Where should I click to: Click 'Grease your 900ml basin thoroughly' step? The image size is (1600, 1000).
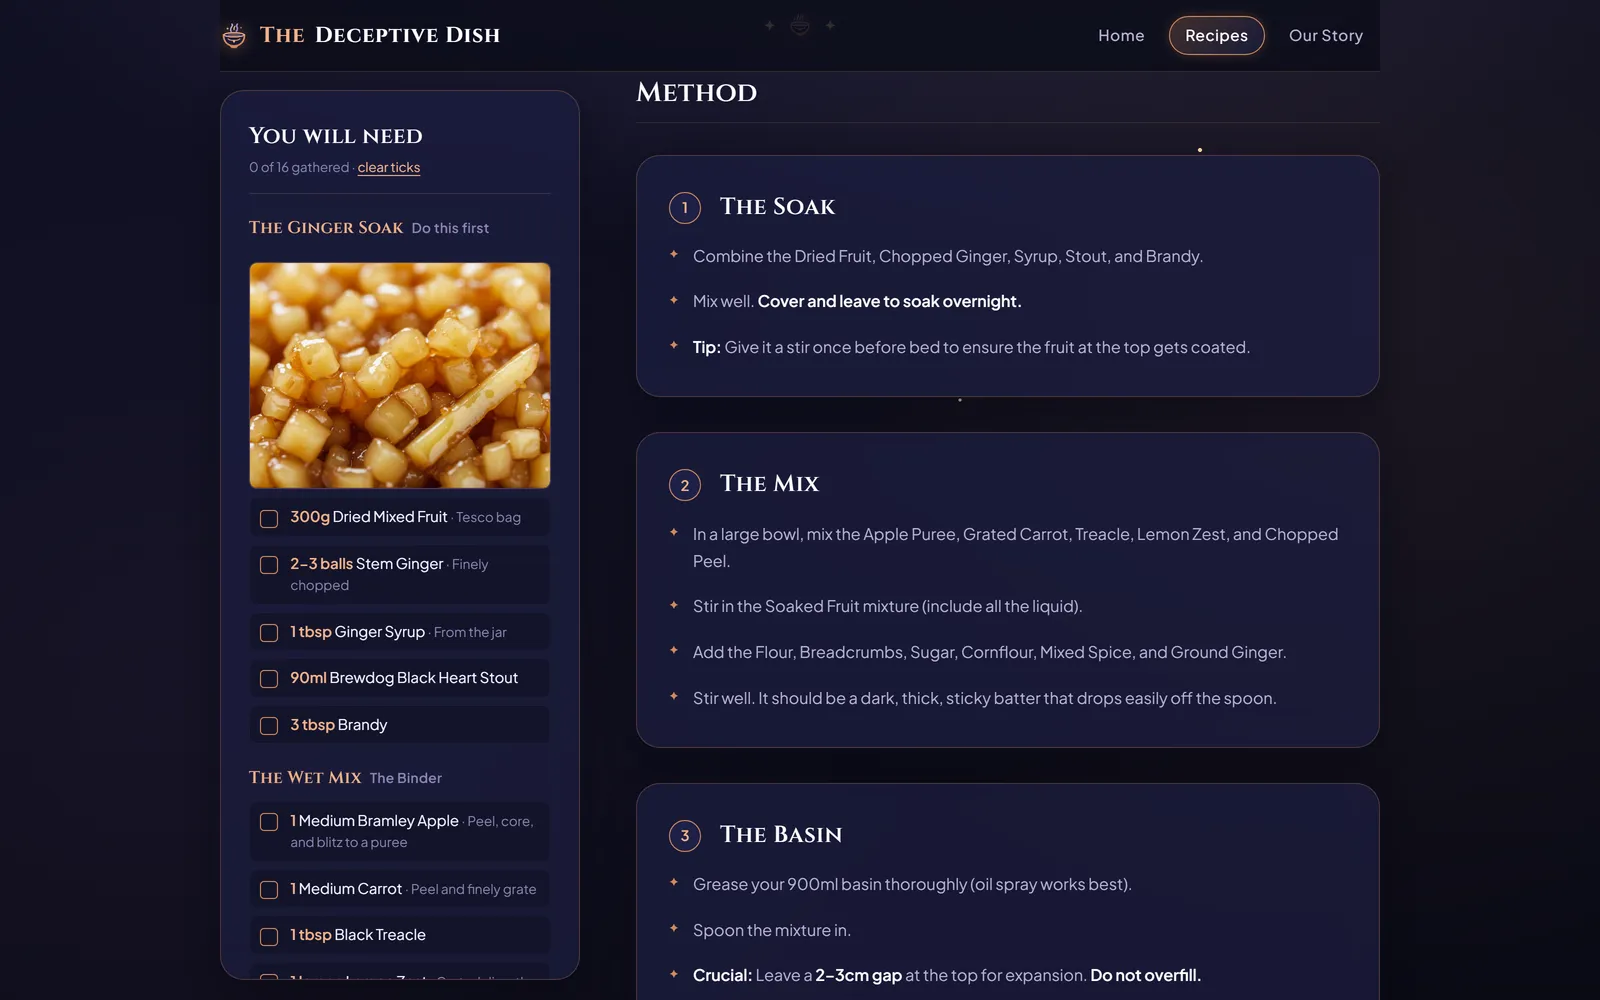912,884
